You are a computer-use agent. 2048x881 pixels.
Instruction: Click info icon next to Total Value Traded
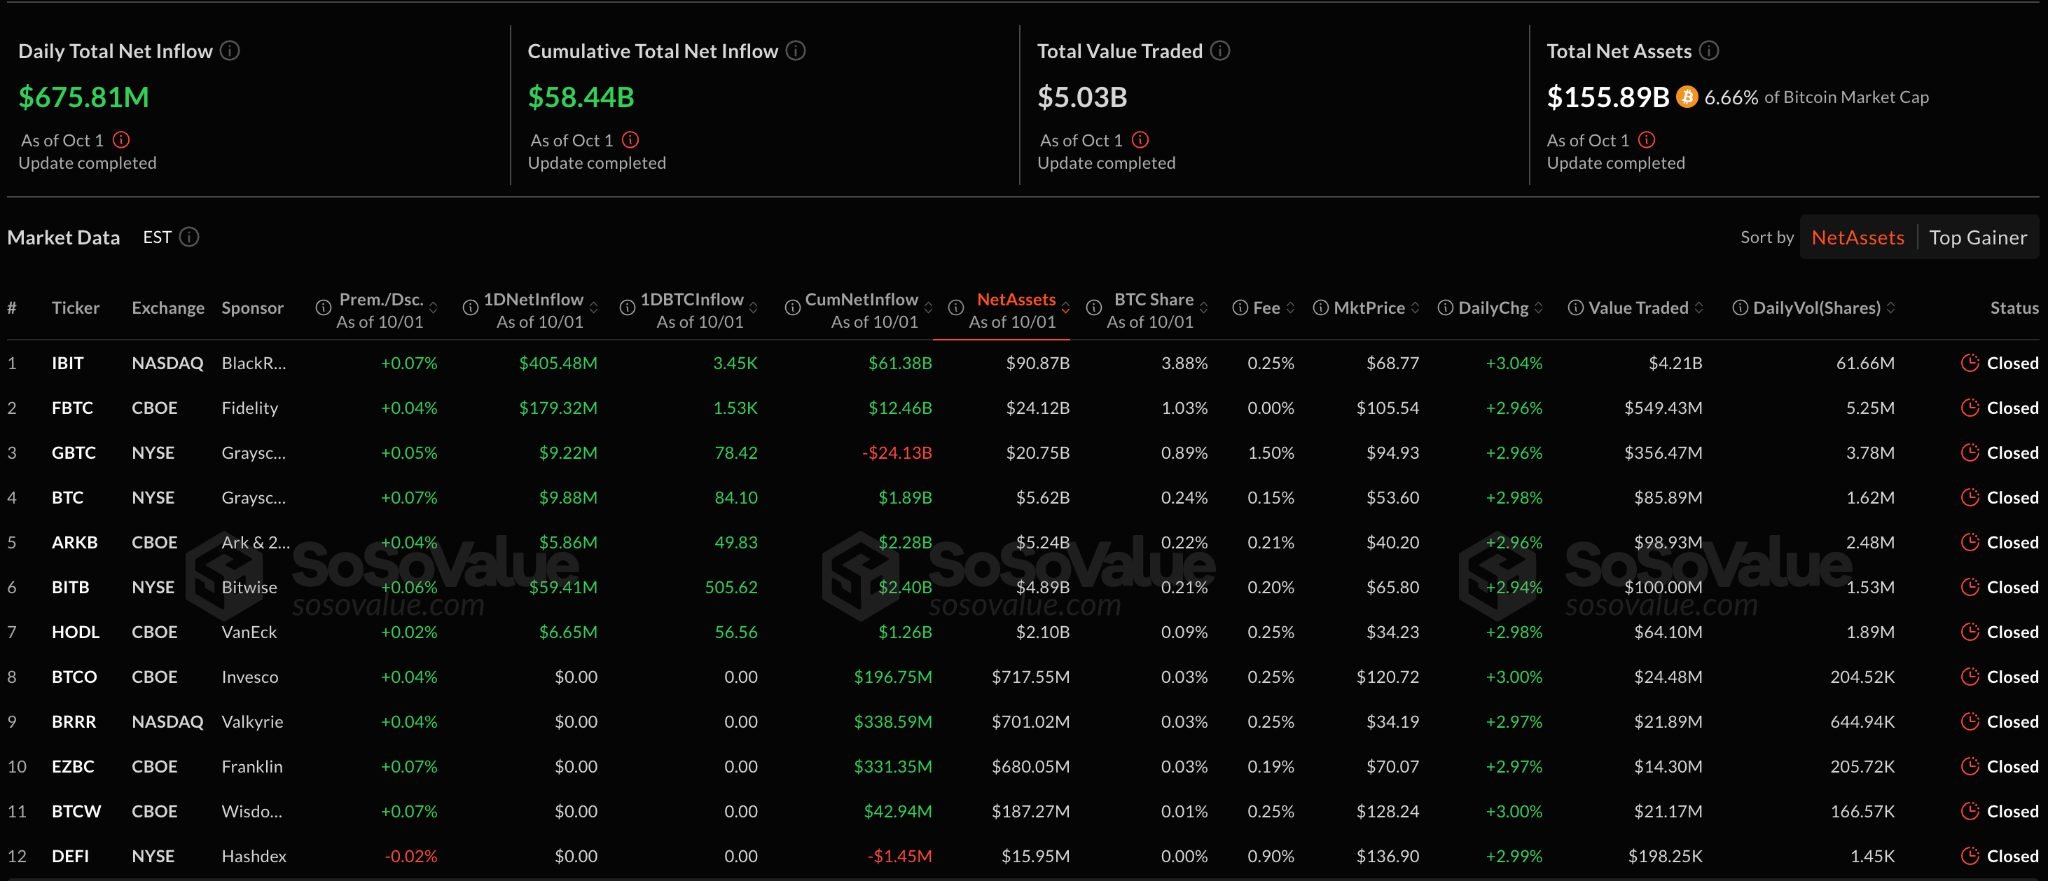coord(1220,51)
